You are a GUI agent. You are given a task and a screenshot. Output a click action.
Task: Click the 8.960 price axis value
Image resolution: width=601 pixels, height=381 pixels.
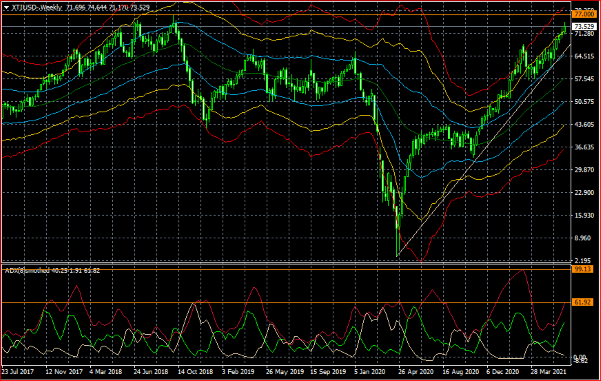coord(583,238)
